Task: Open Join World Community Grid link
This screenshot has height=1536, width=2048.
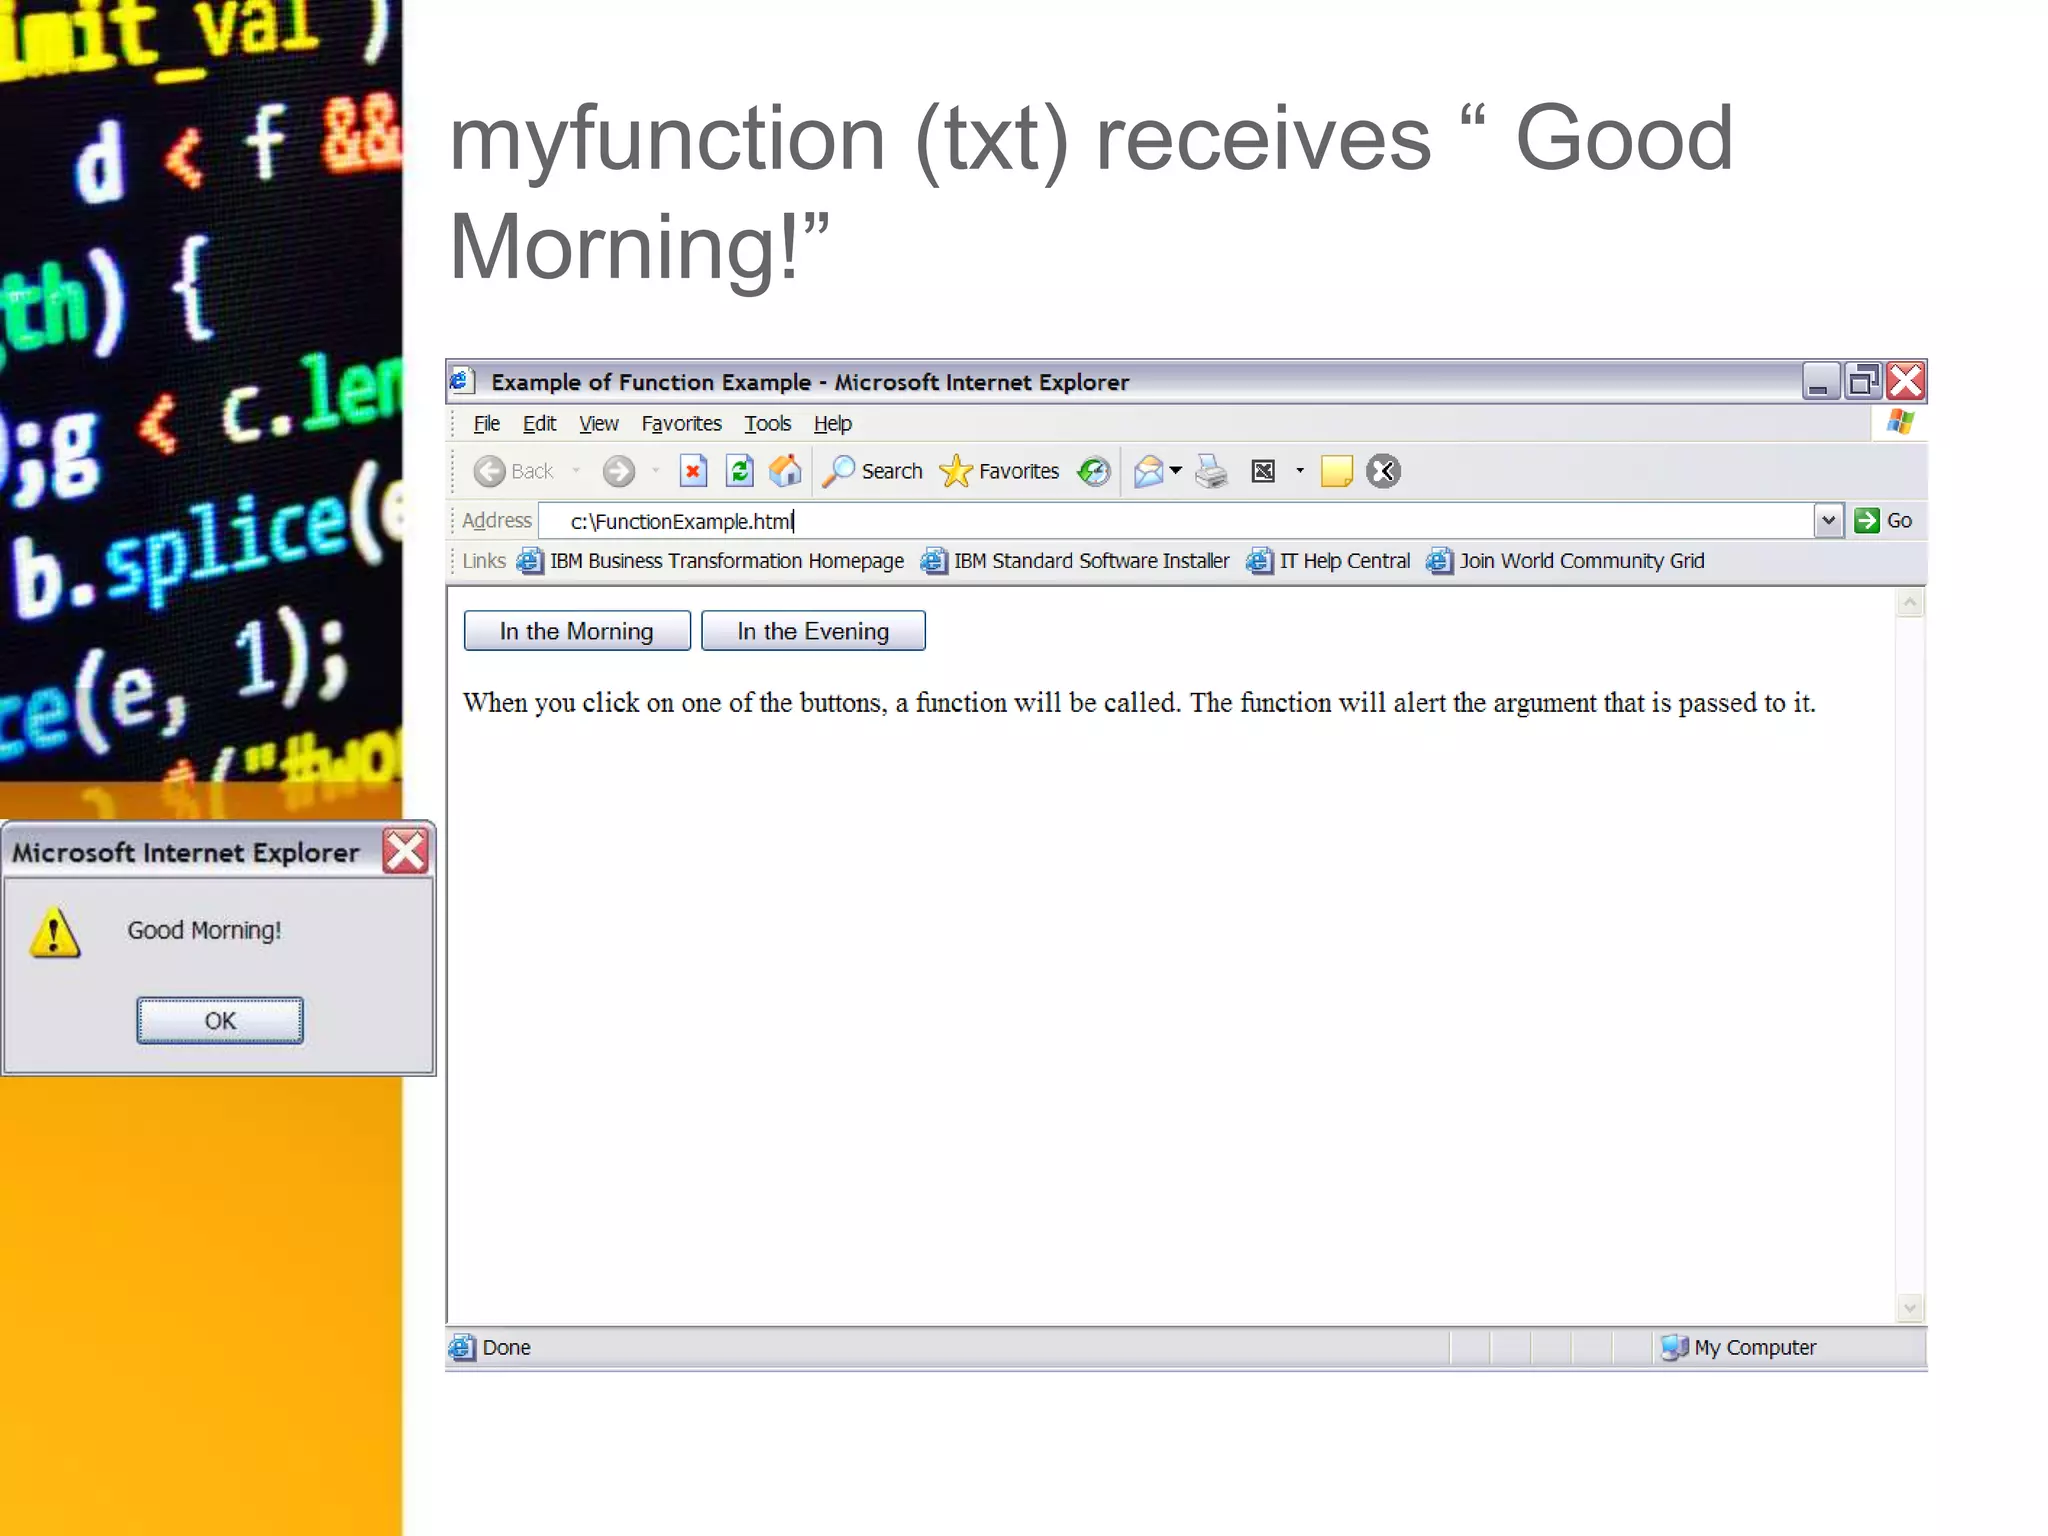Action: pyautogui.click(x=1566, y=561)
